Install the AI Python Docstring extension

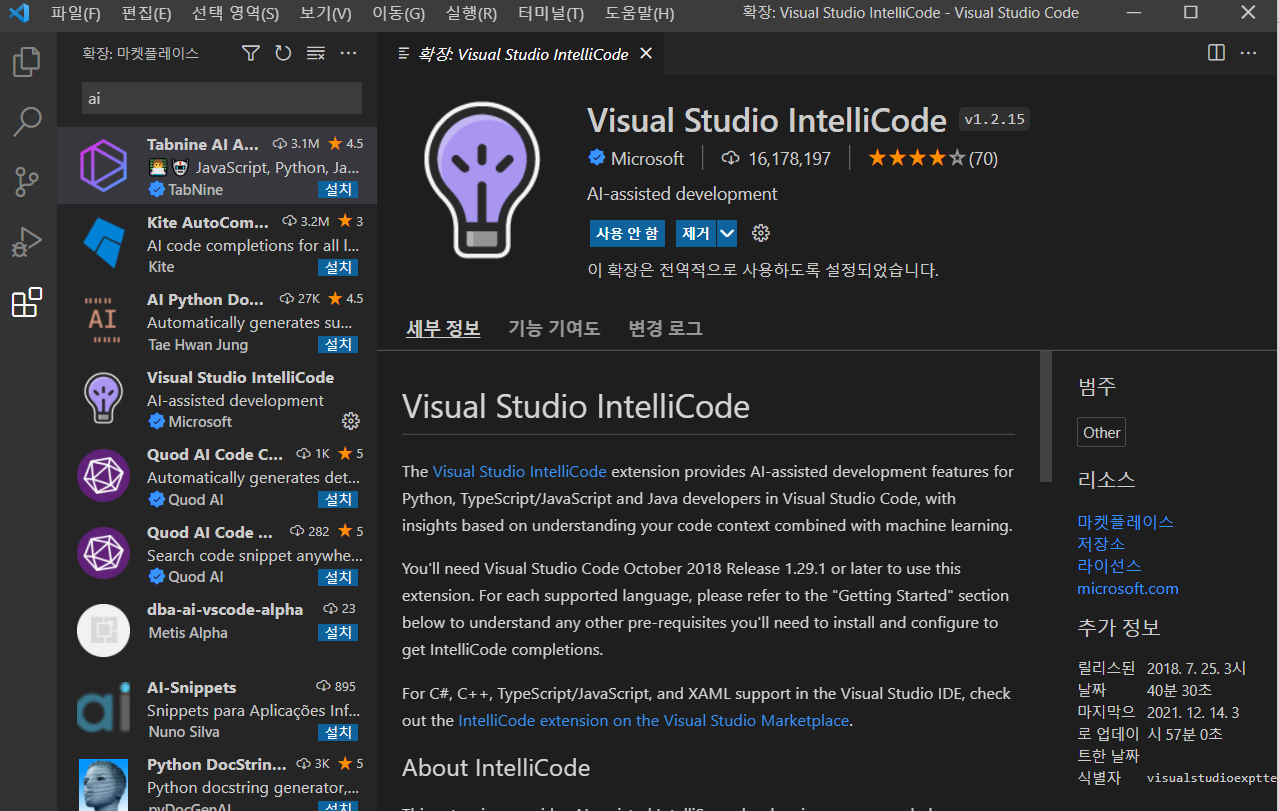(x=338, y=344)
